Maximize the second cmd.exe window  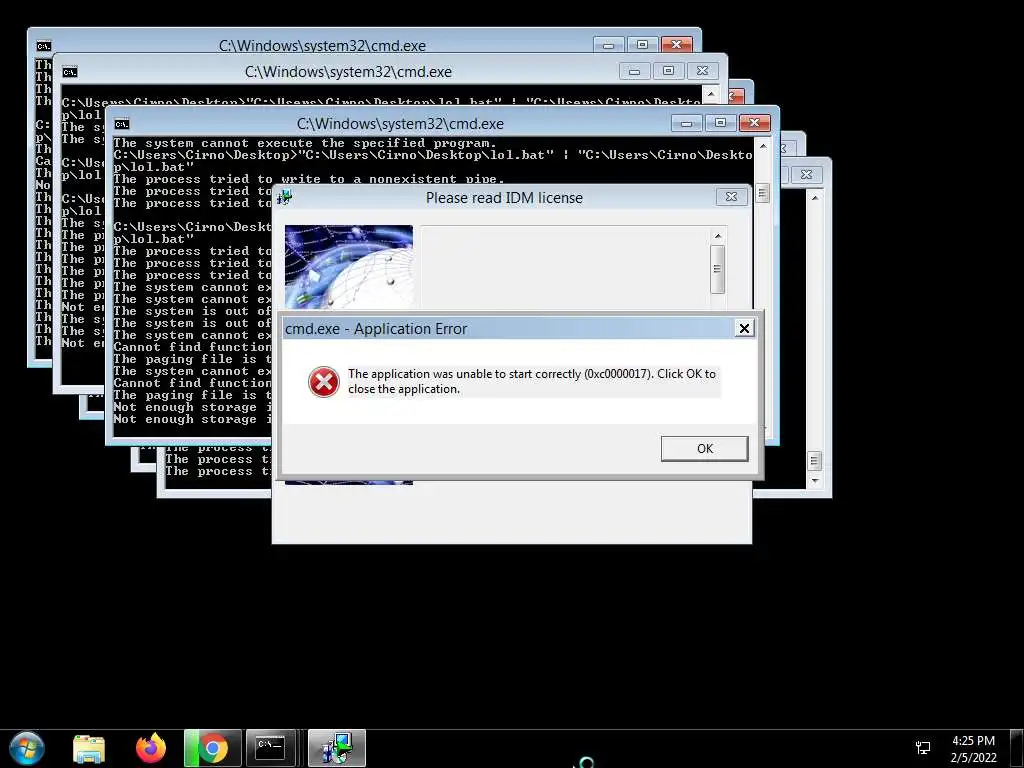[x=668, y=71]
